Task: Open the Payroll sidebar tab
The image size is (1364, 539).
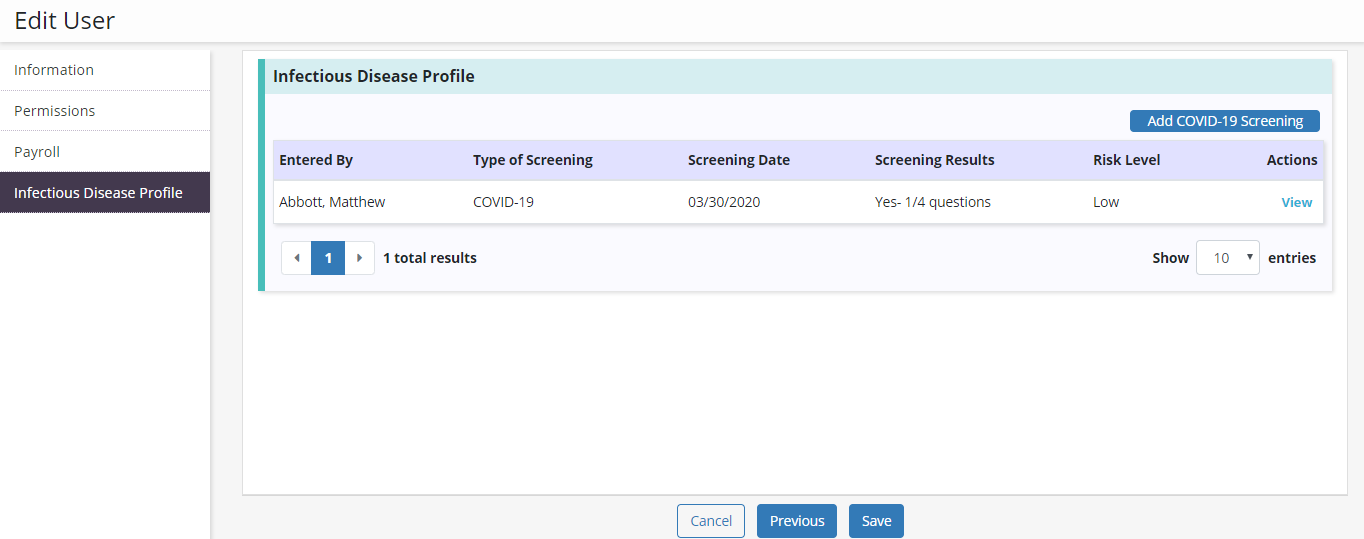Action: point(37,152)
